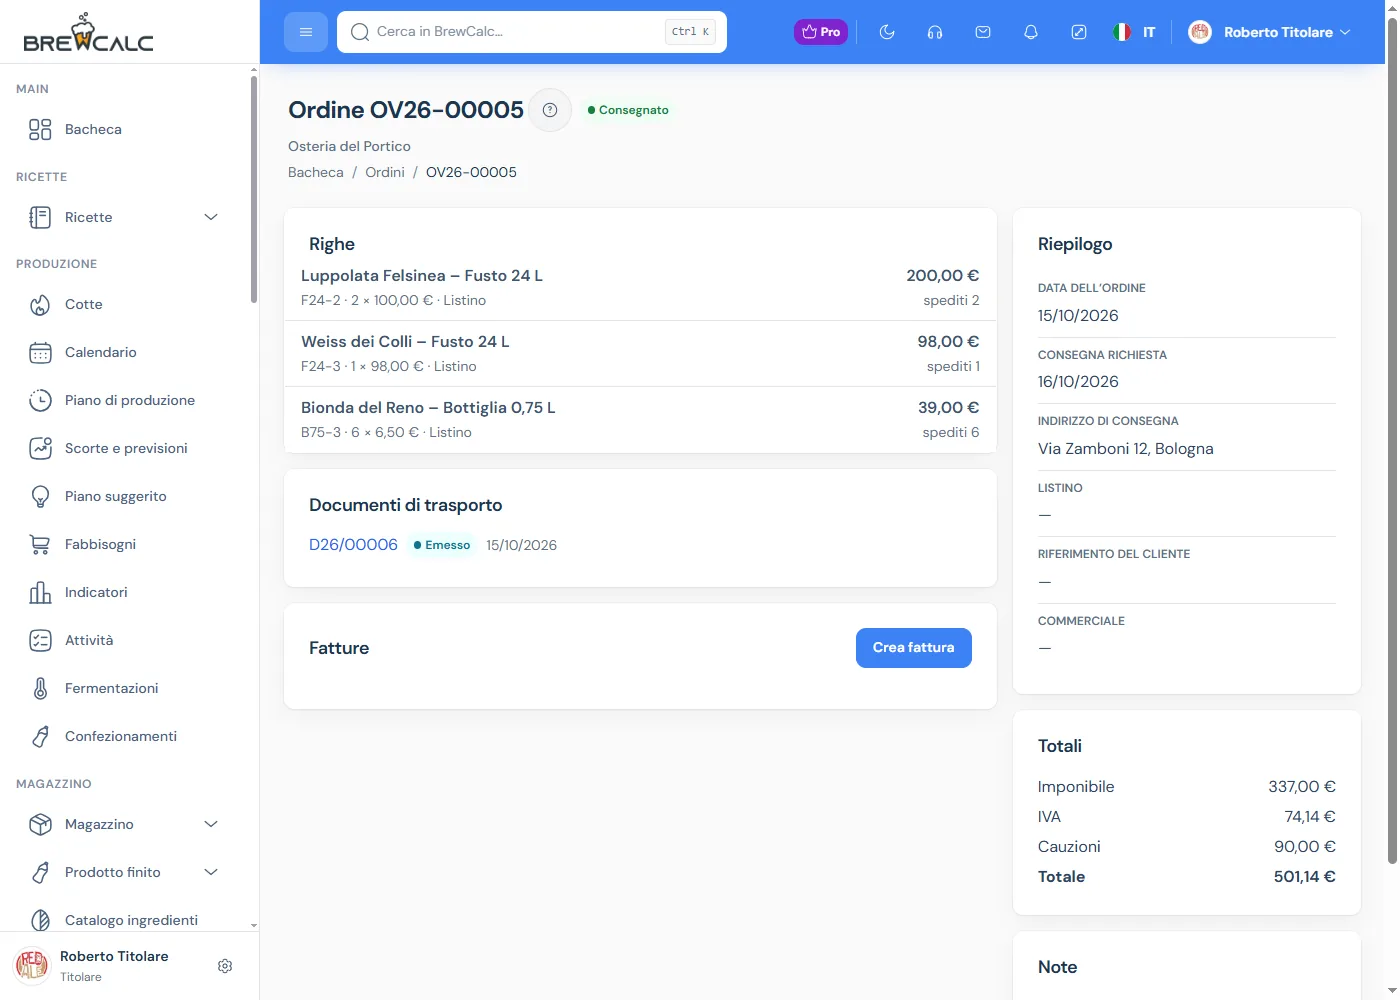
Task: Toggle the sidebar hamburger menu button
Action: point(306,32)
